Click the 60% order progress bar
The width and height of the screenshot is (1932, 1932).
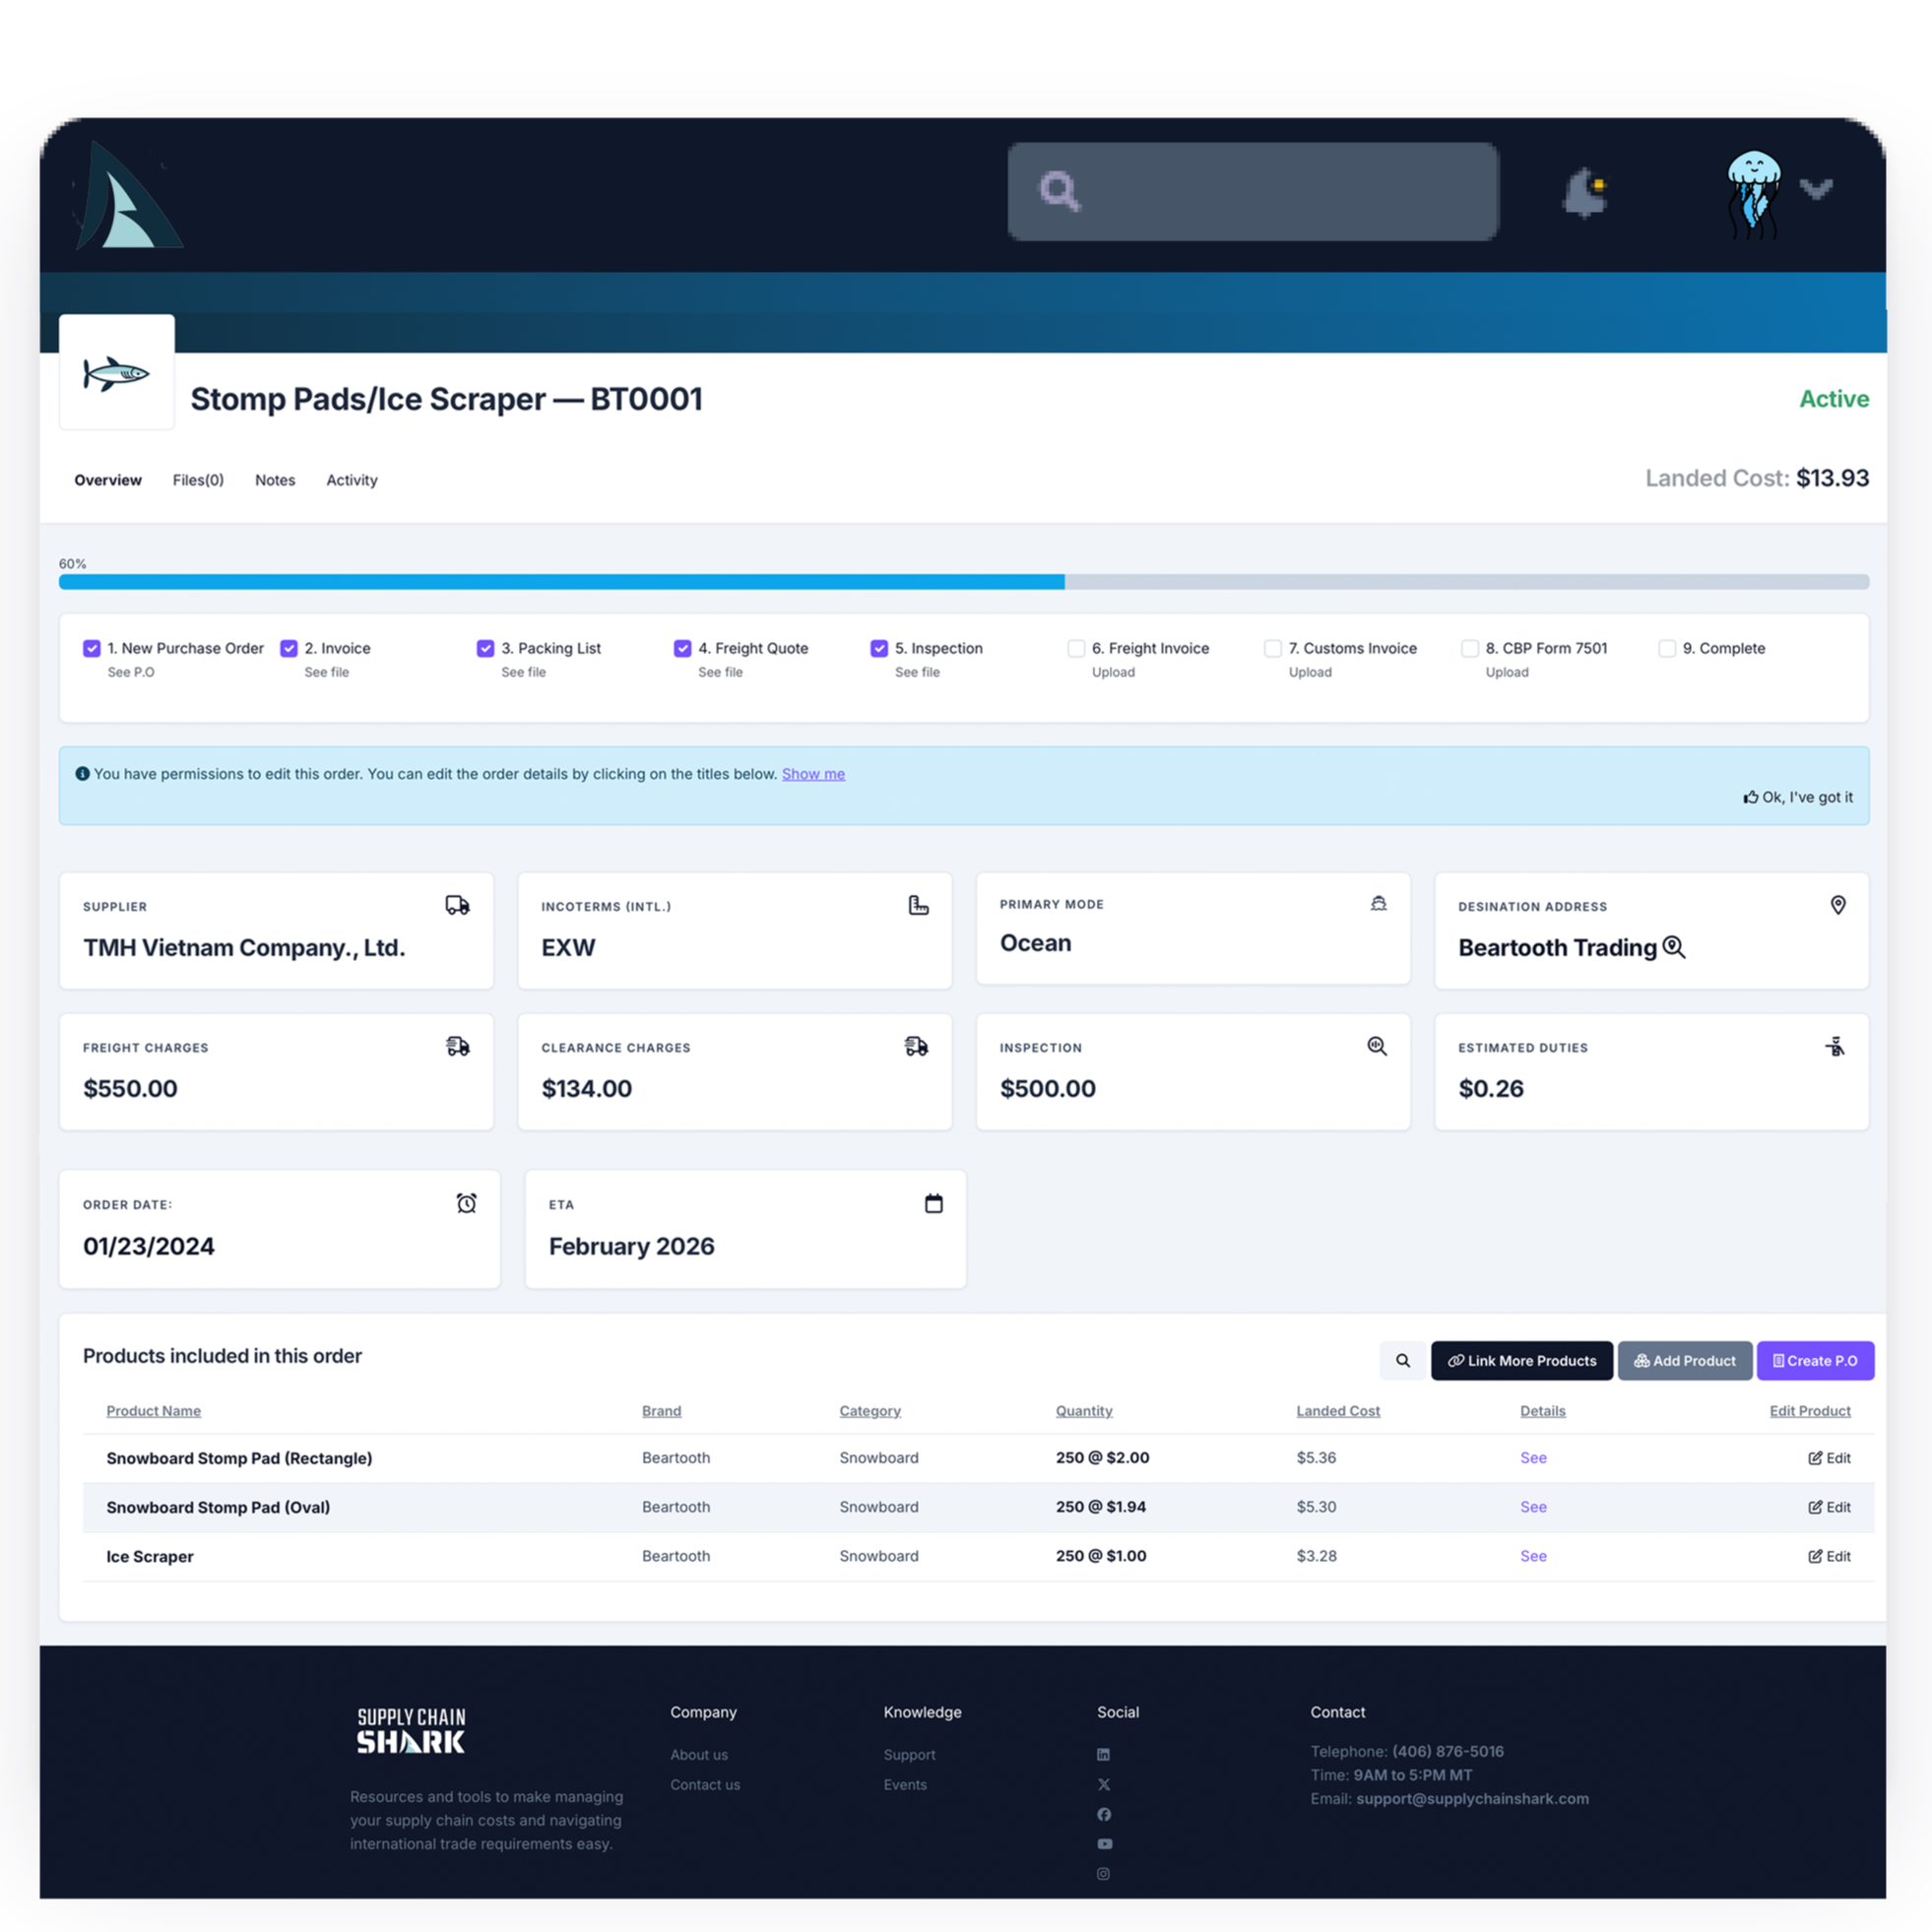coord(963,582)
